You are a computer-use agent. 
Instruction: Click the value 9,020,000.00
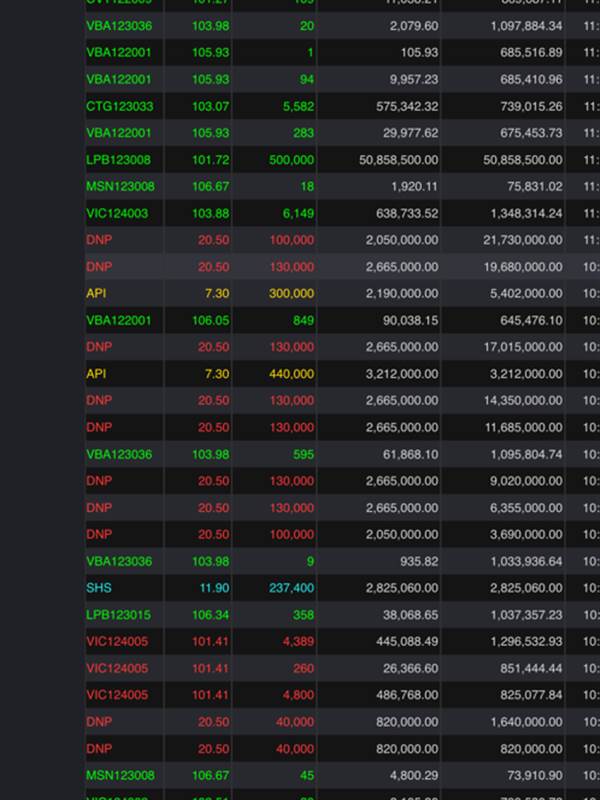click(527, 481)
